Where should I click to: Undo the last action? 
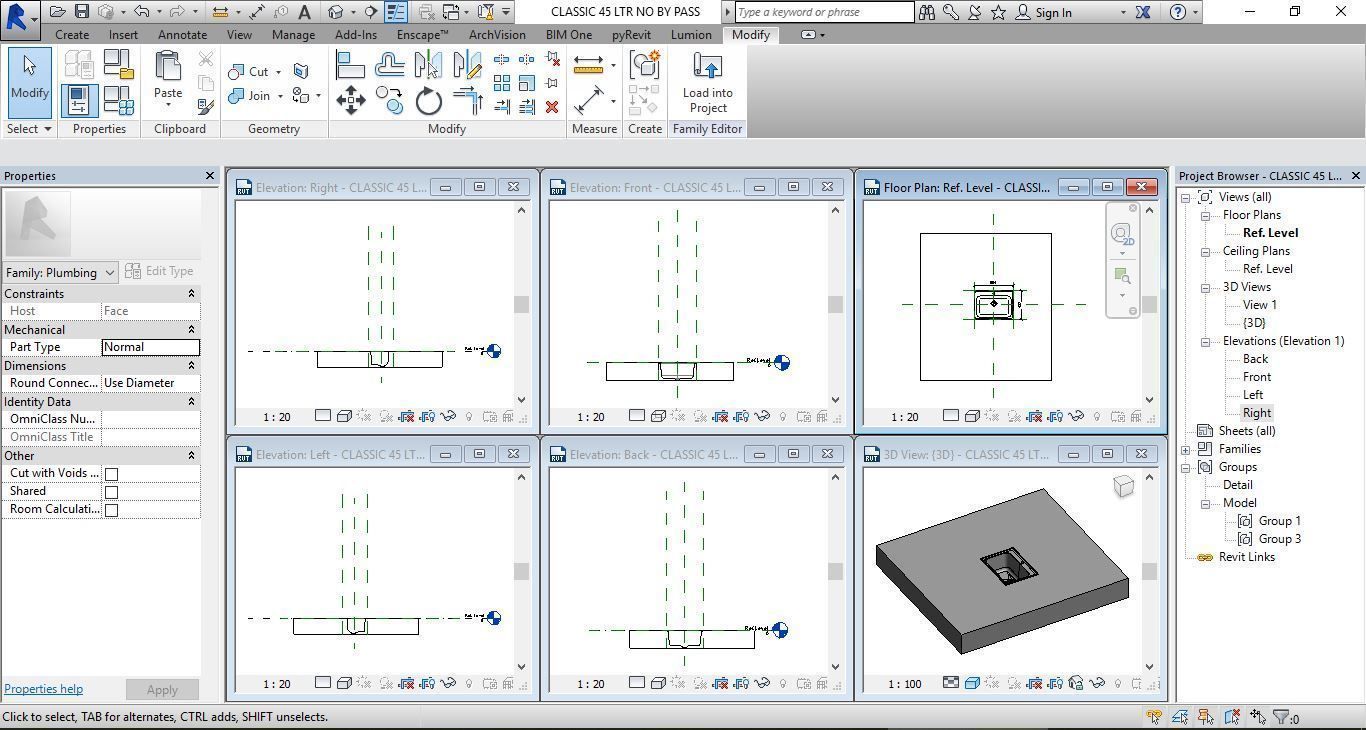coord(141,12)
